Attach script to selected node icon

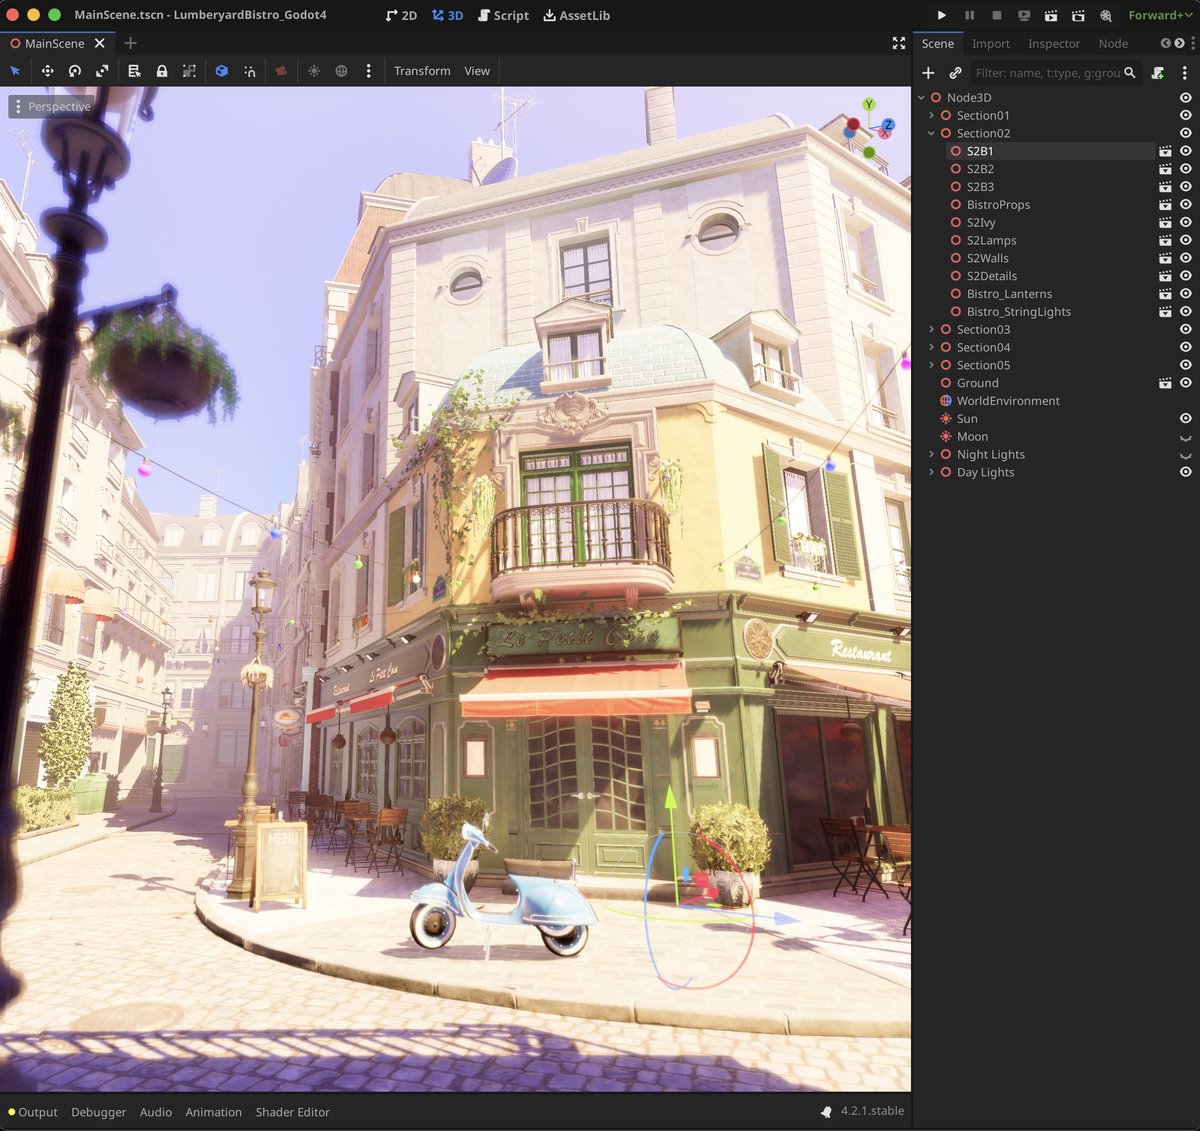(1158, 73)
